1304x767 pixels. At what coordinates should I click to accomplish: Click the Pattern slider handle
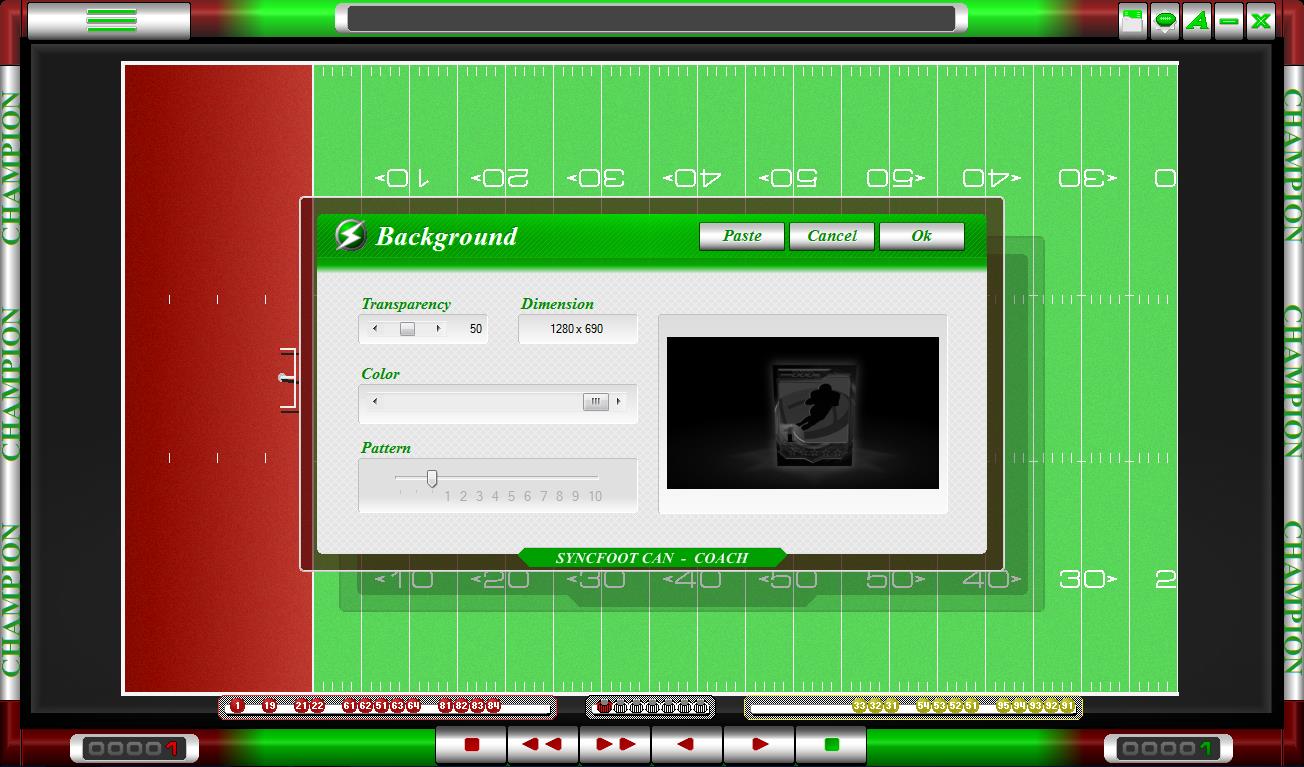click(432, 479)
